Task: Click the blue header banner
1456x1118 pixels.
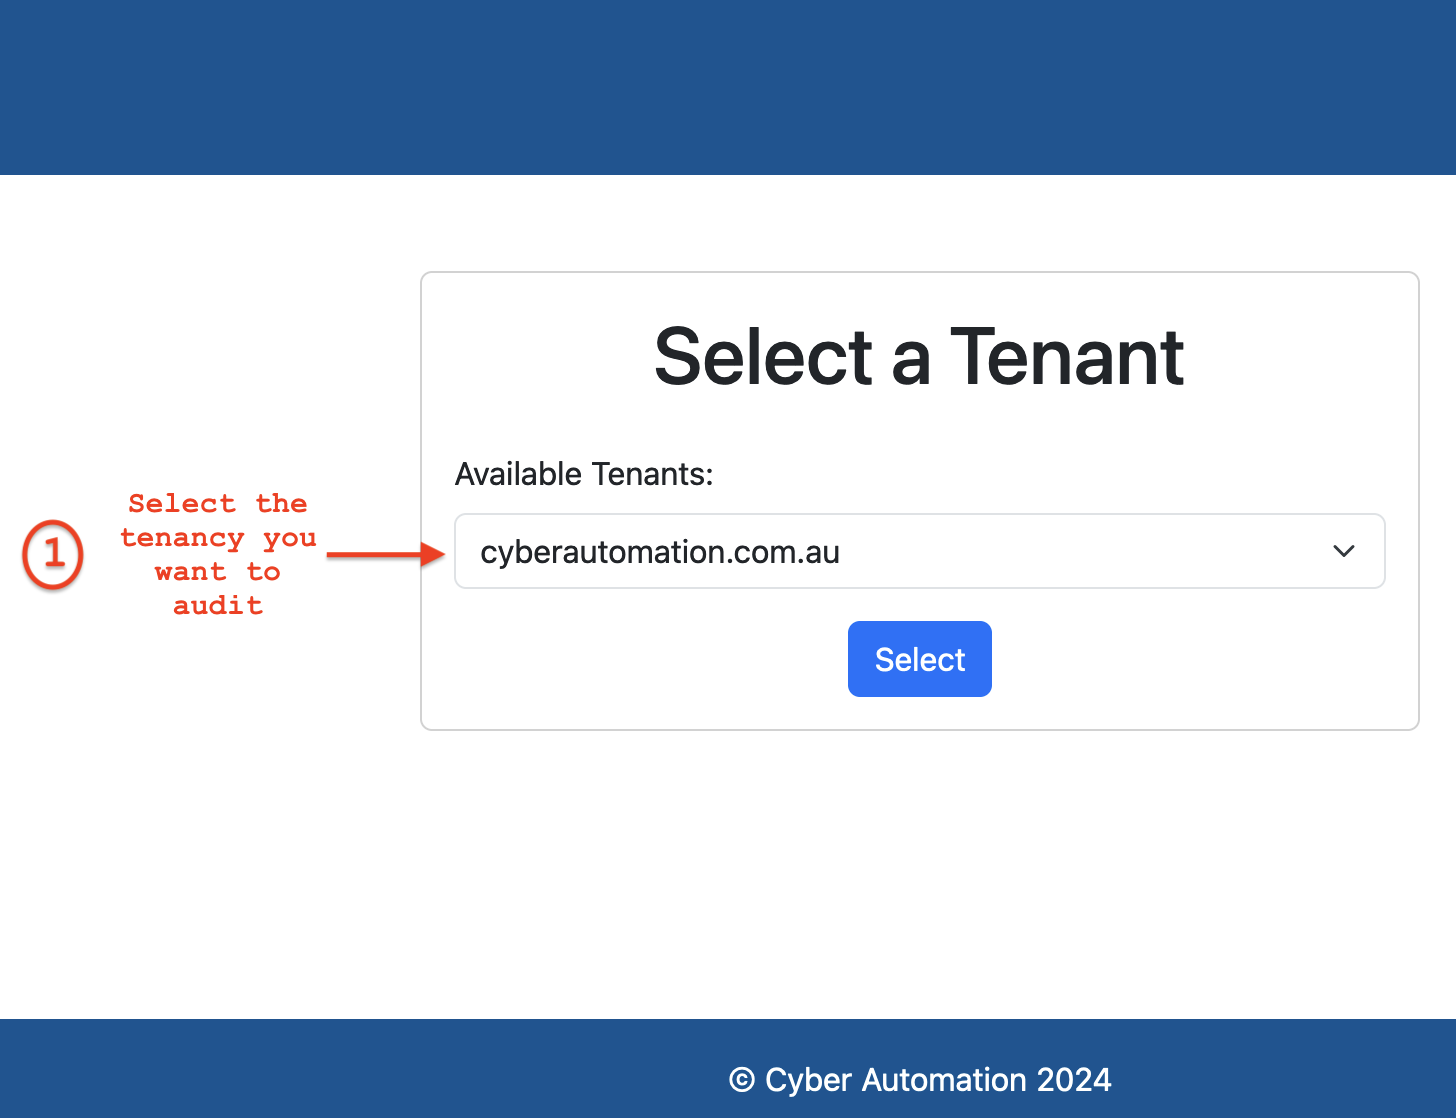Action: coord(728,87)
